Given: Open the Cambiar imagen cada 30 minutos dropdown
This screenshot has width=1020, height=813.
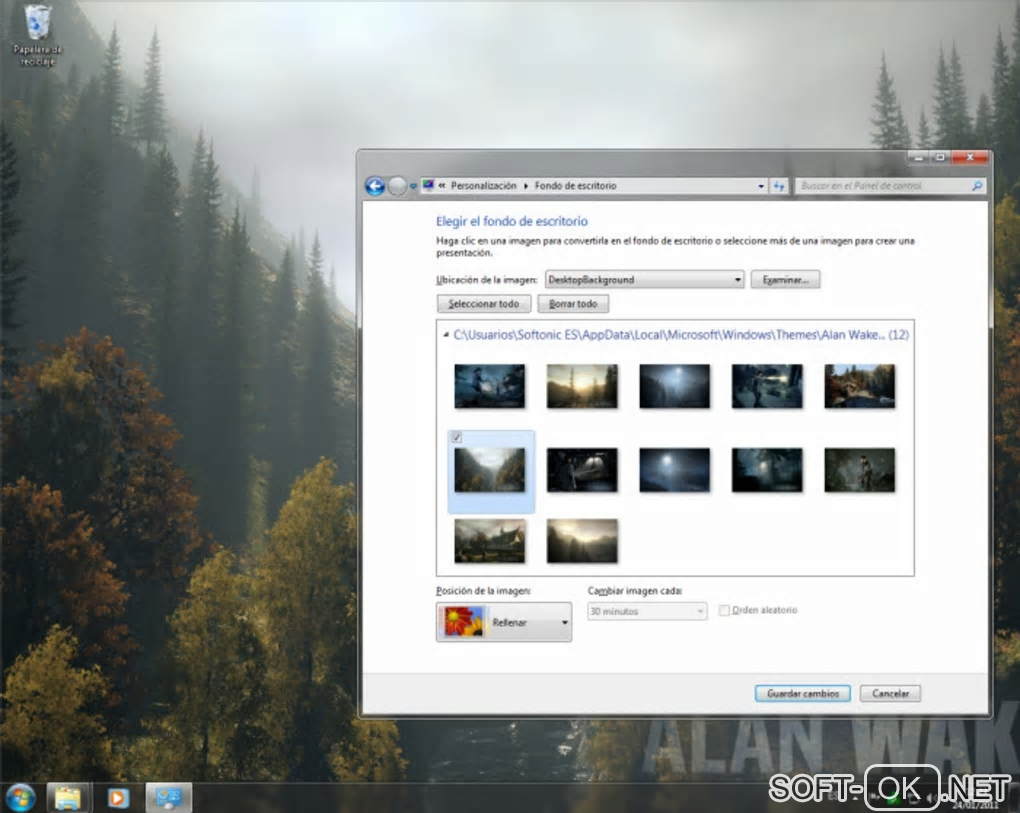Looking at the screenshot, I should [647, 611].
